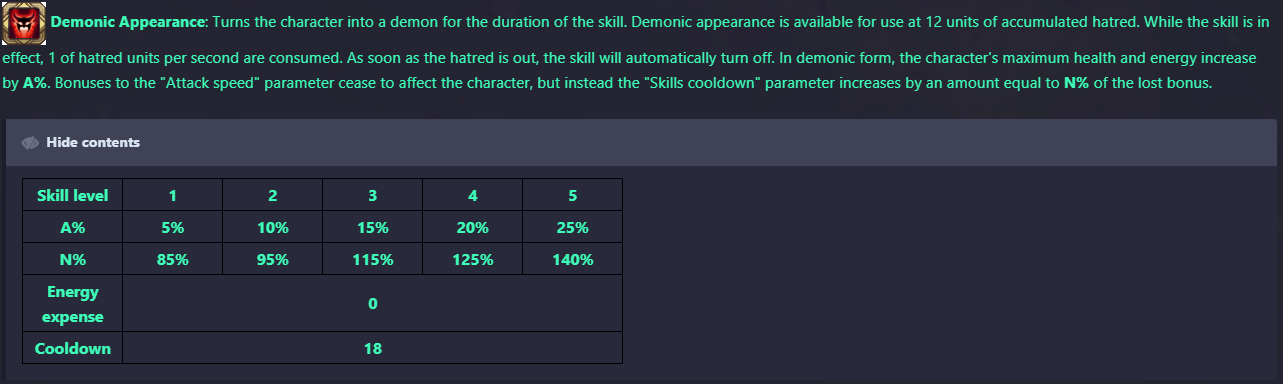
Task: Click the 25% value at level 5
Action: pos(572,227)
